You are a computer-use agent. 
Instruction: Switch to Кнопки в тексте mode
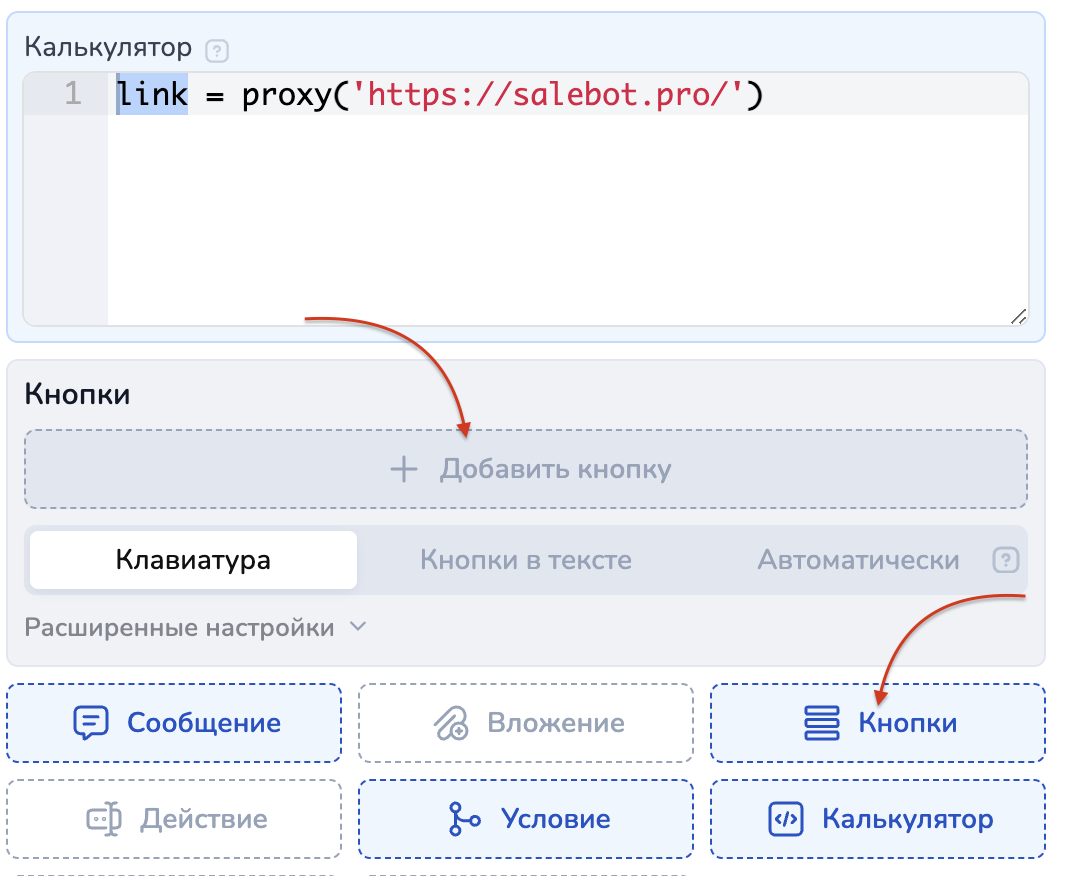[525, 560]
